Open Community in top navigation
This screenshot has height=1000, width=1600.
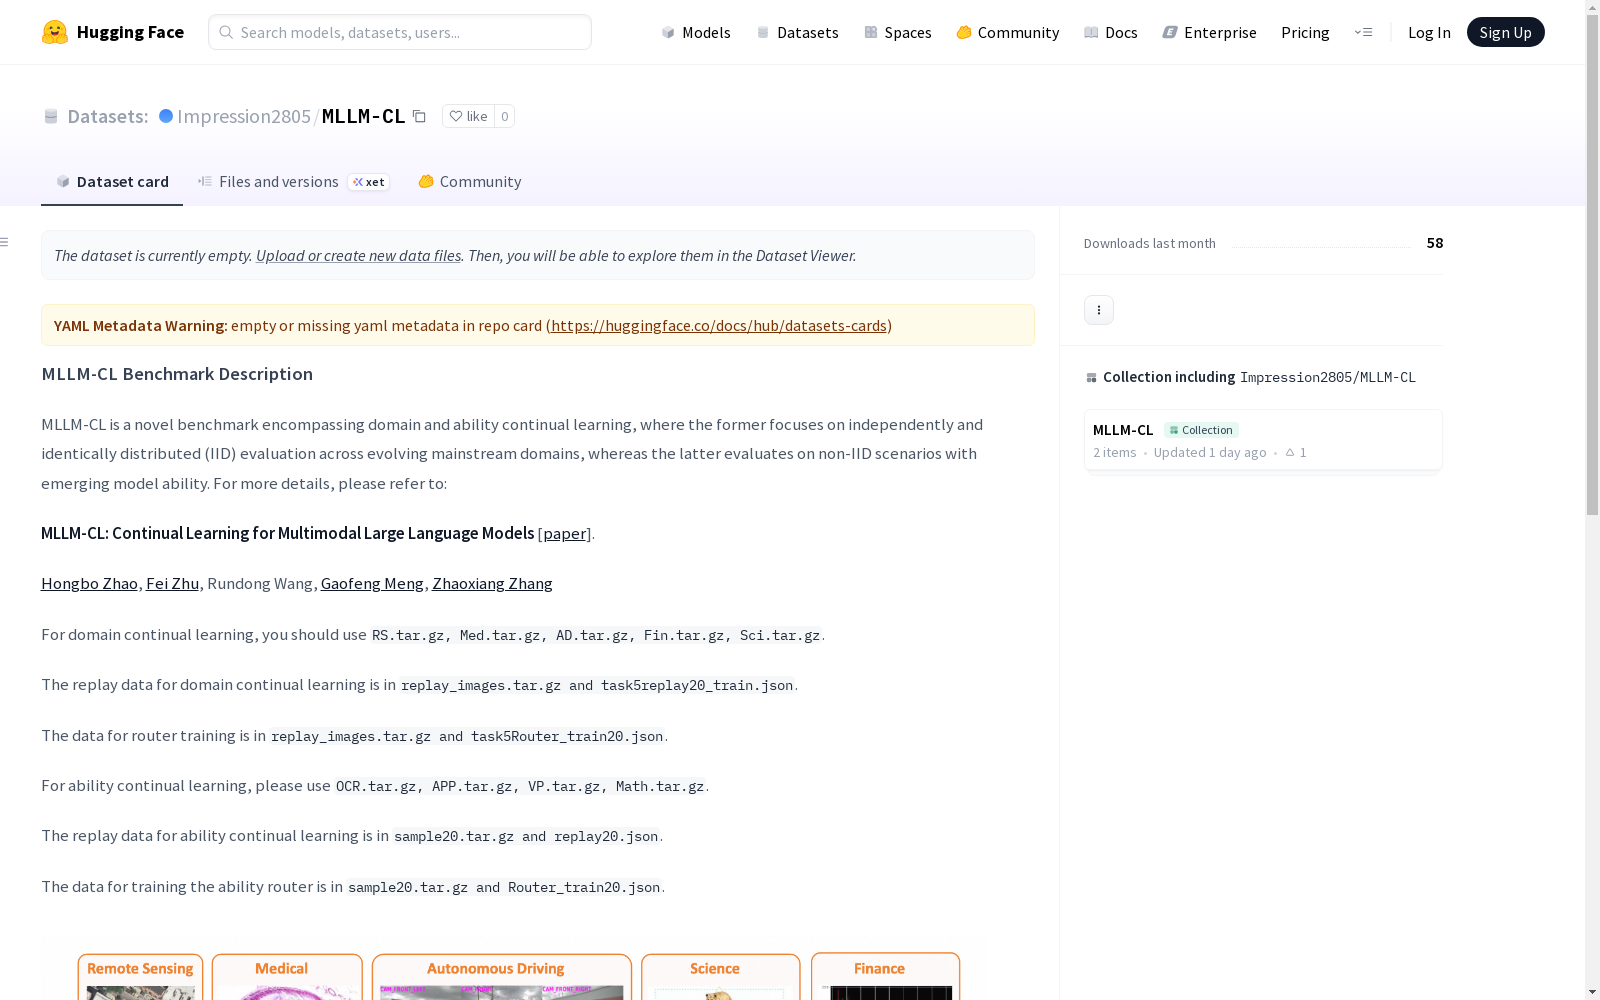click(x=1008, y=32)
